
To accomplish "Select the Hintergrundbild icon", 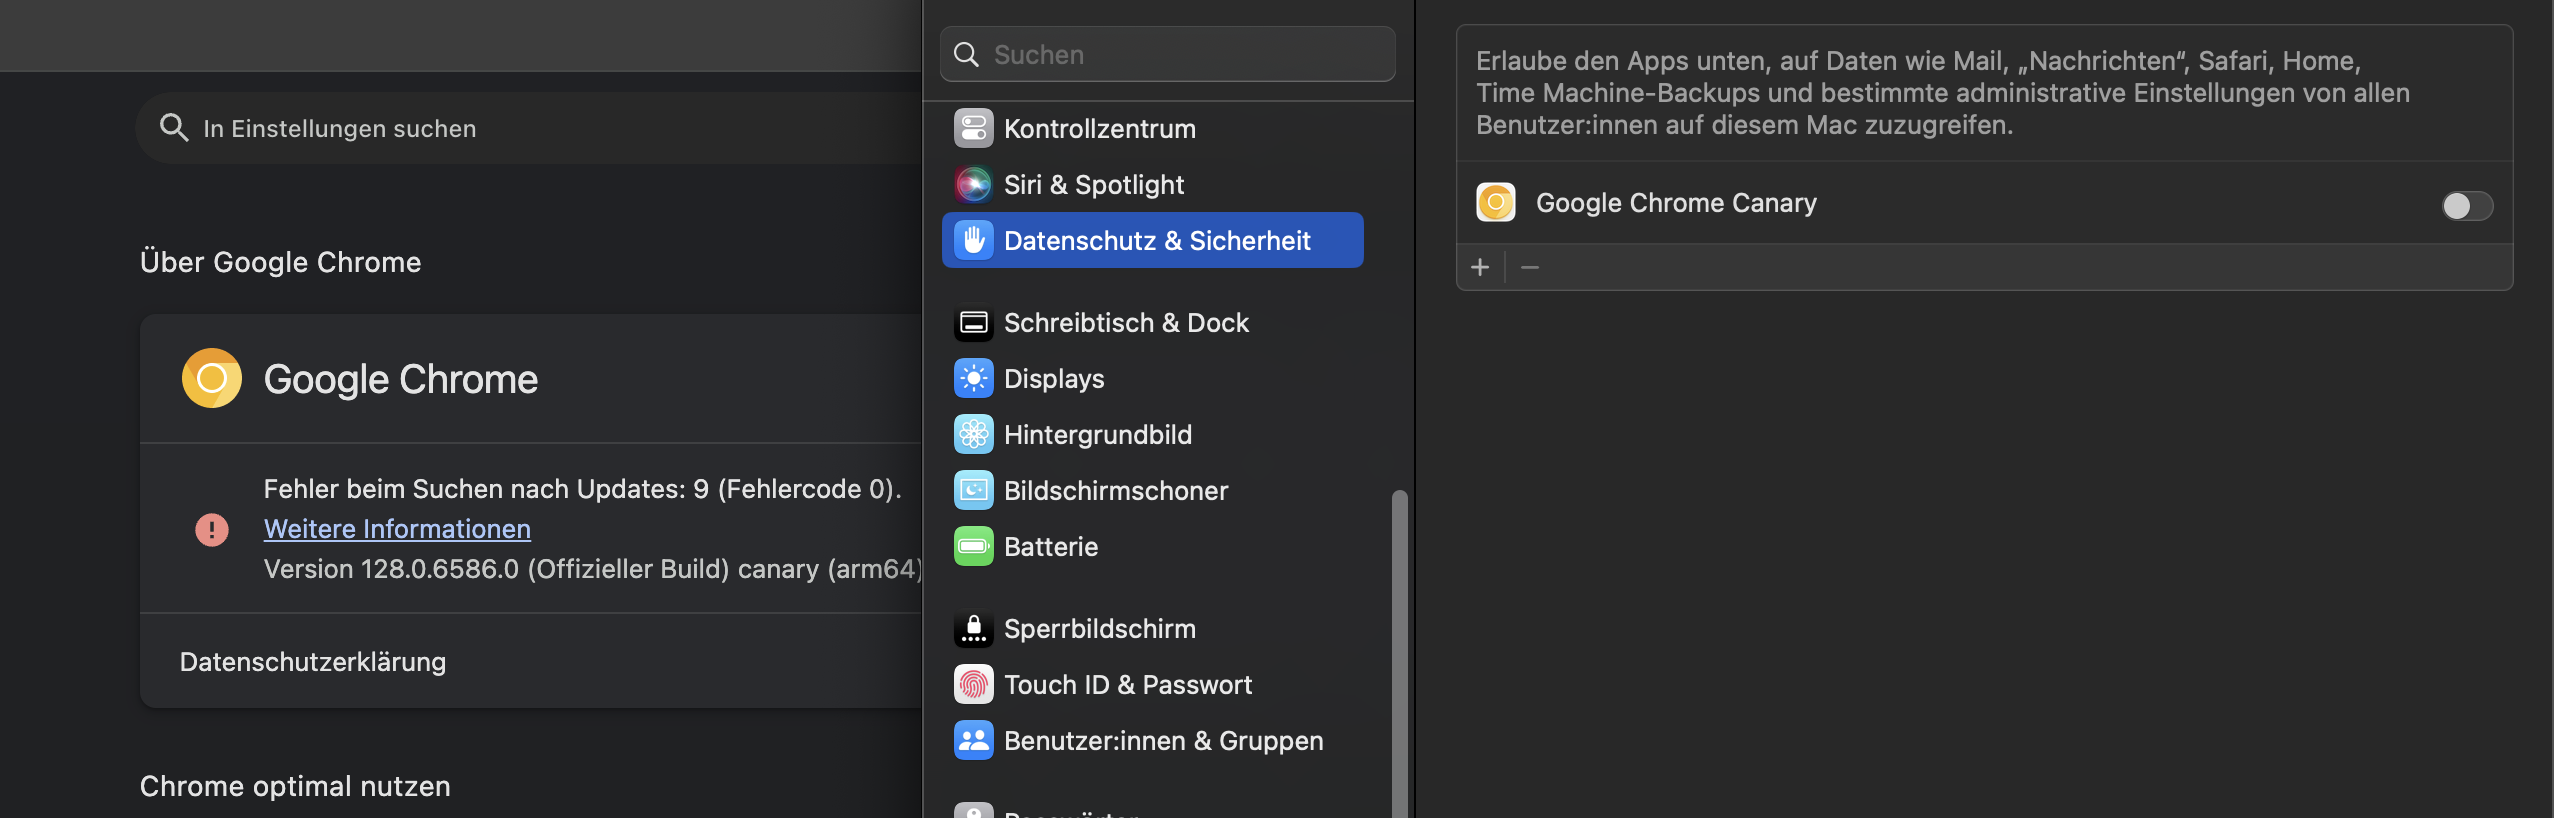I will (973, 435).
